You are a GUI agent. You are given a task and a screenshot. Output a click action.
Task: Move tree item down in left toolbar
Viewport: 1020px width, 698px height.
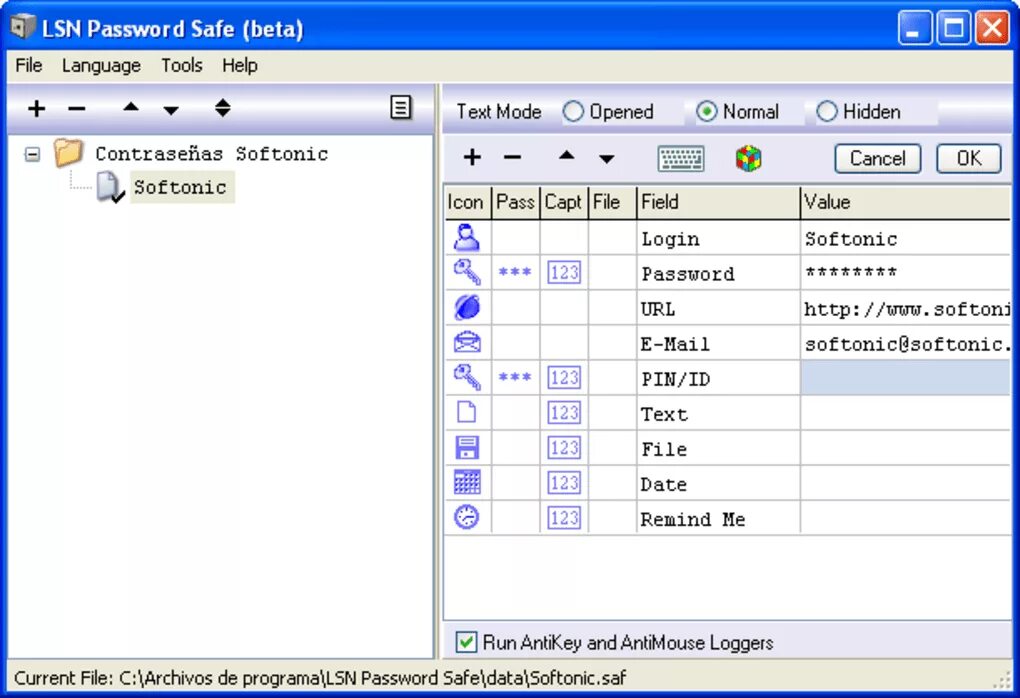171,111
